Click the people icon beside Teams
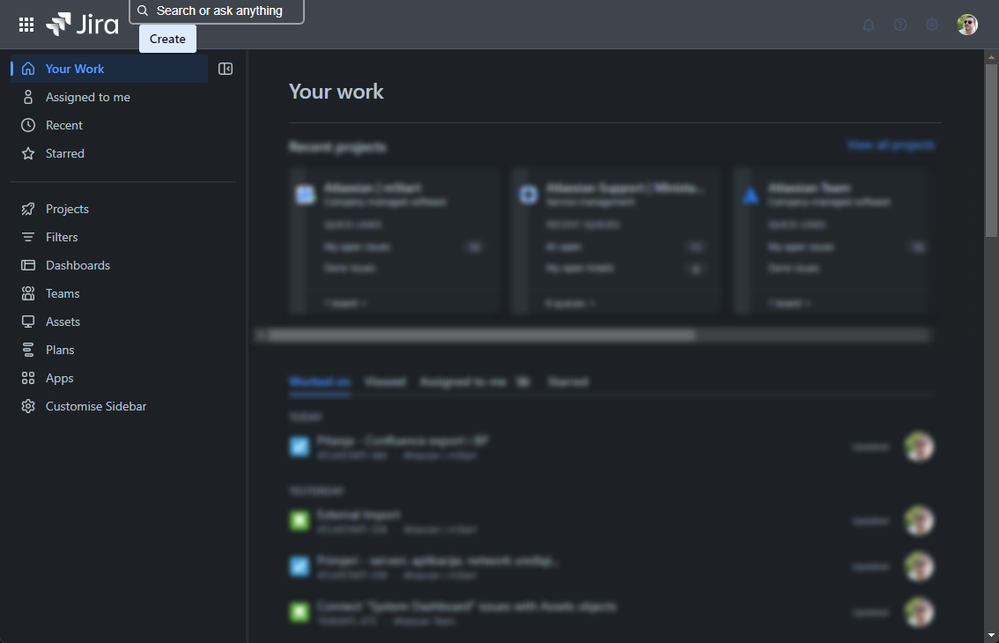999x643 pixels. [28, 293]
